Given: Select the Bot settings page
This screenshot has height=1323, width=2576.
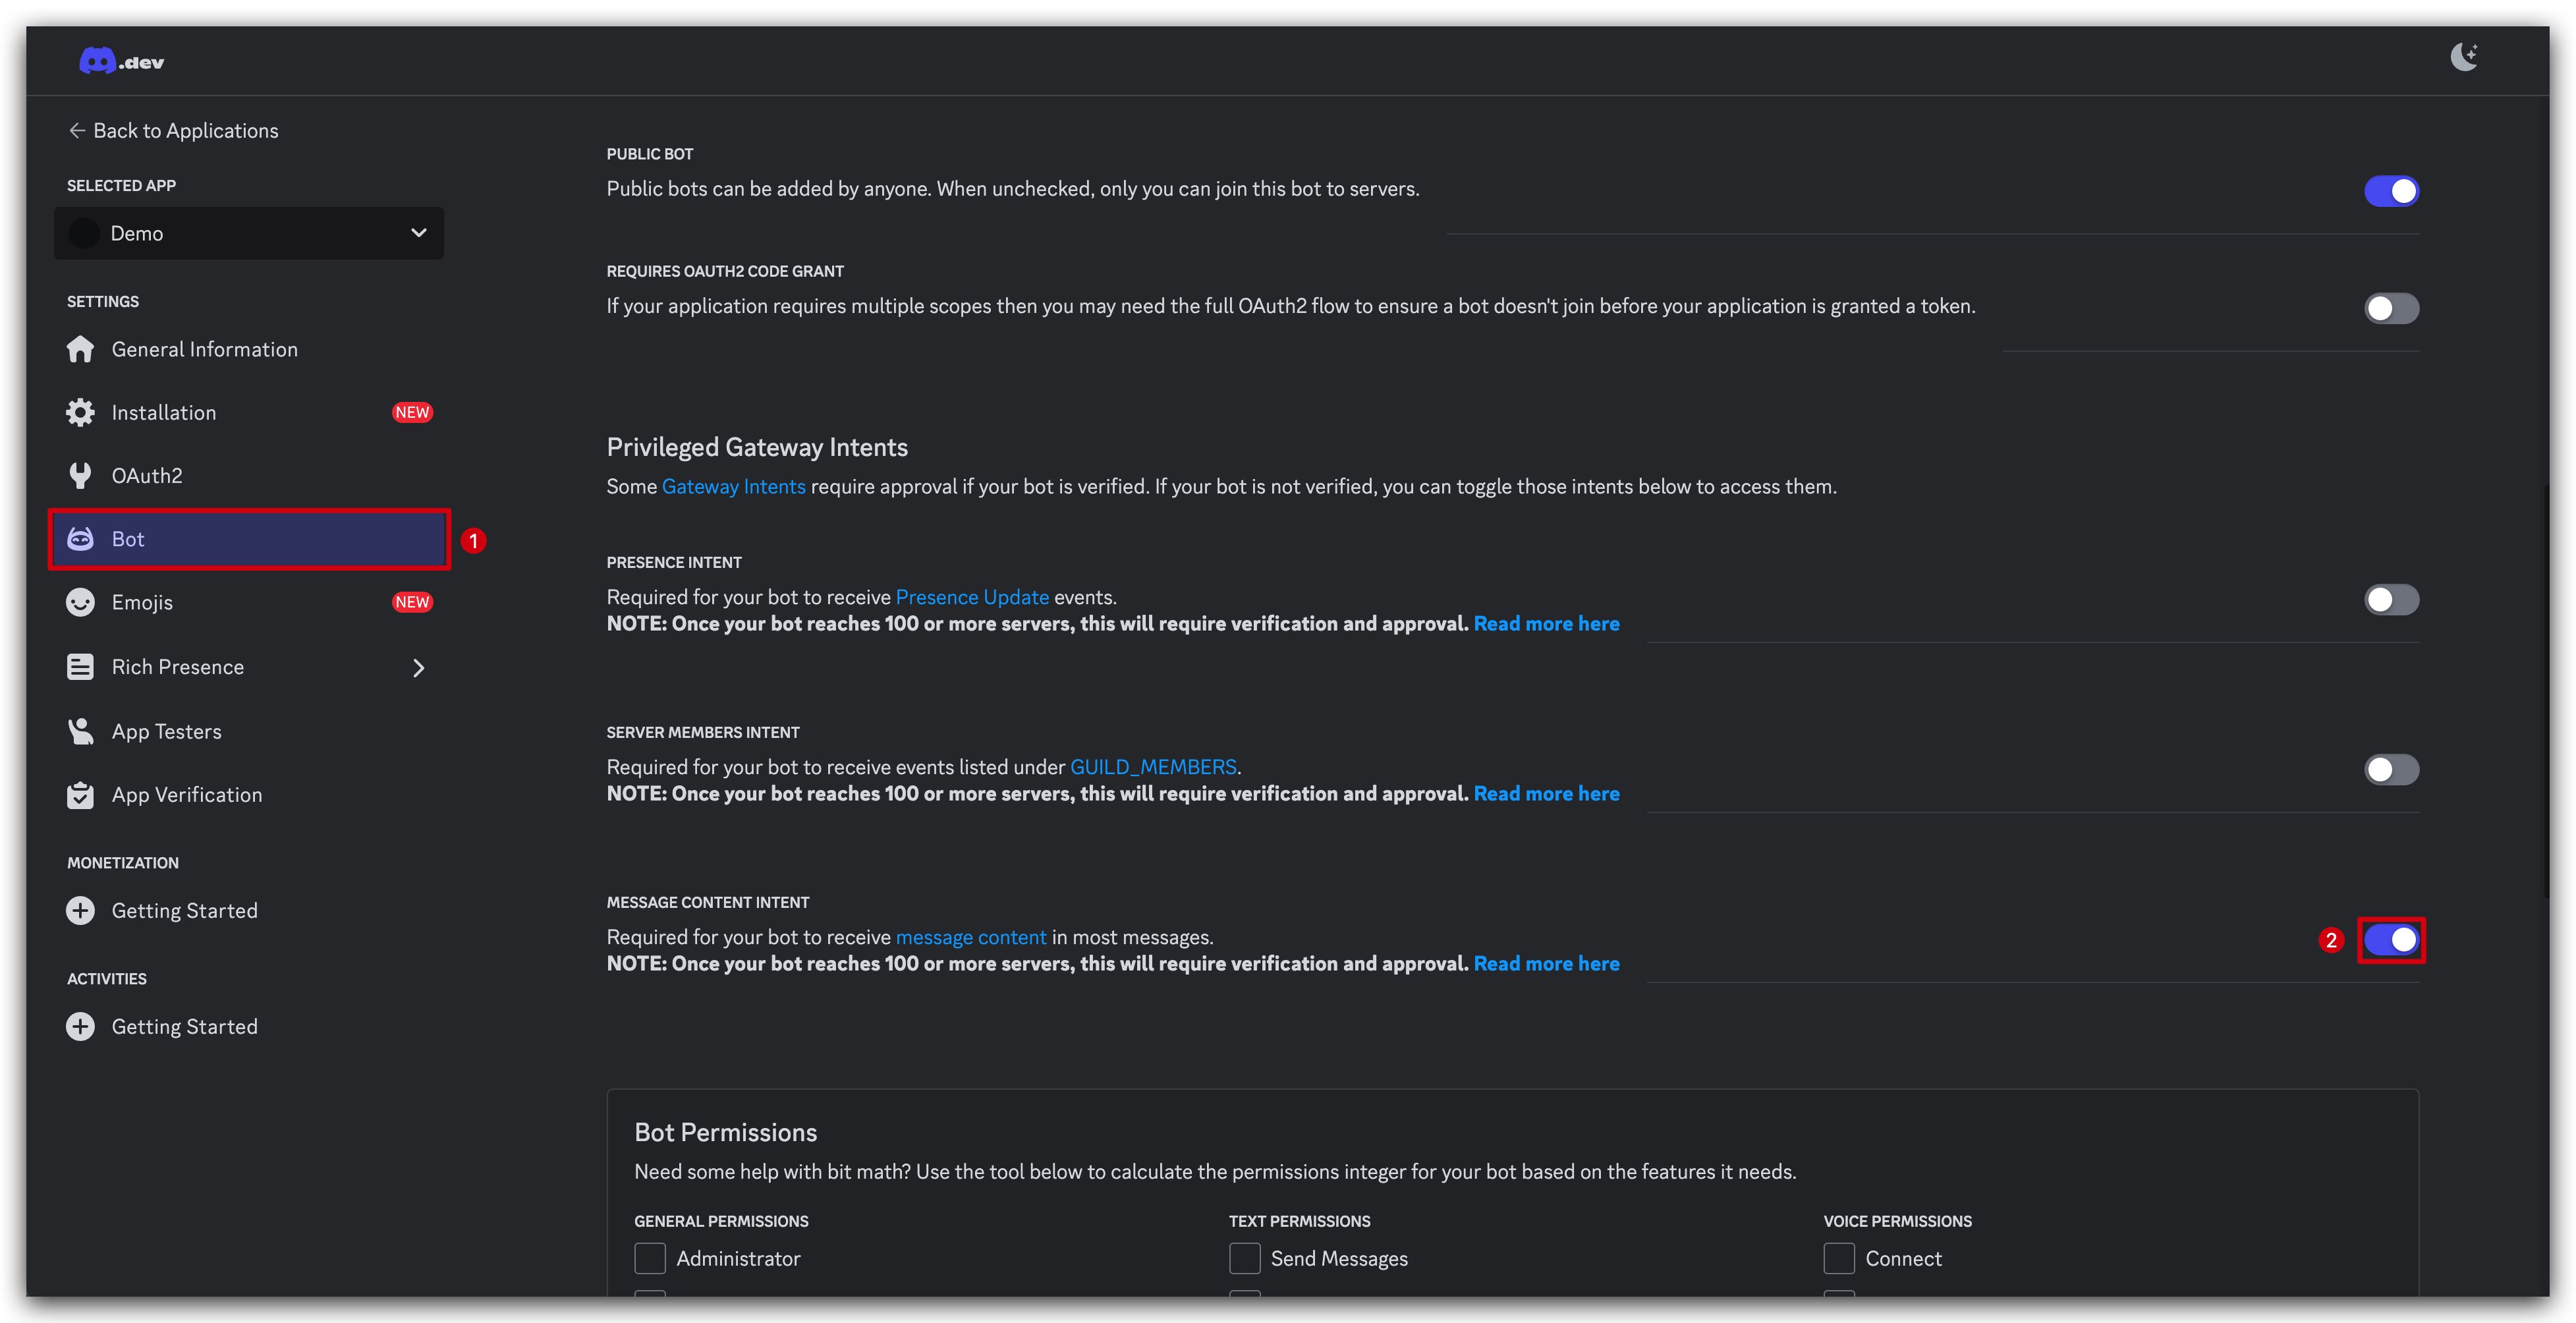Looking at the screenshot, I should click(249, 539).
